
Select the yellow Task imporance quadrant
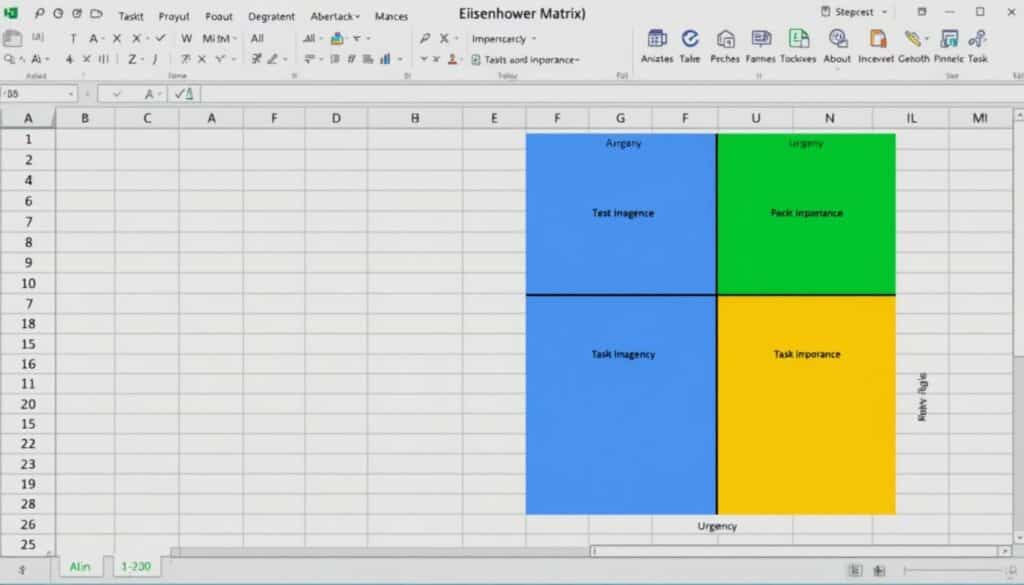click(807, 405)
